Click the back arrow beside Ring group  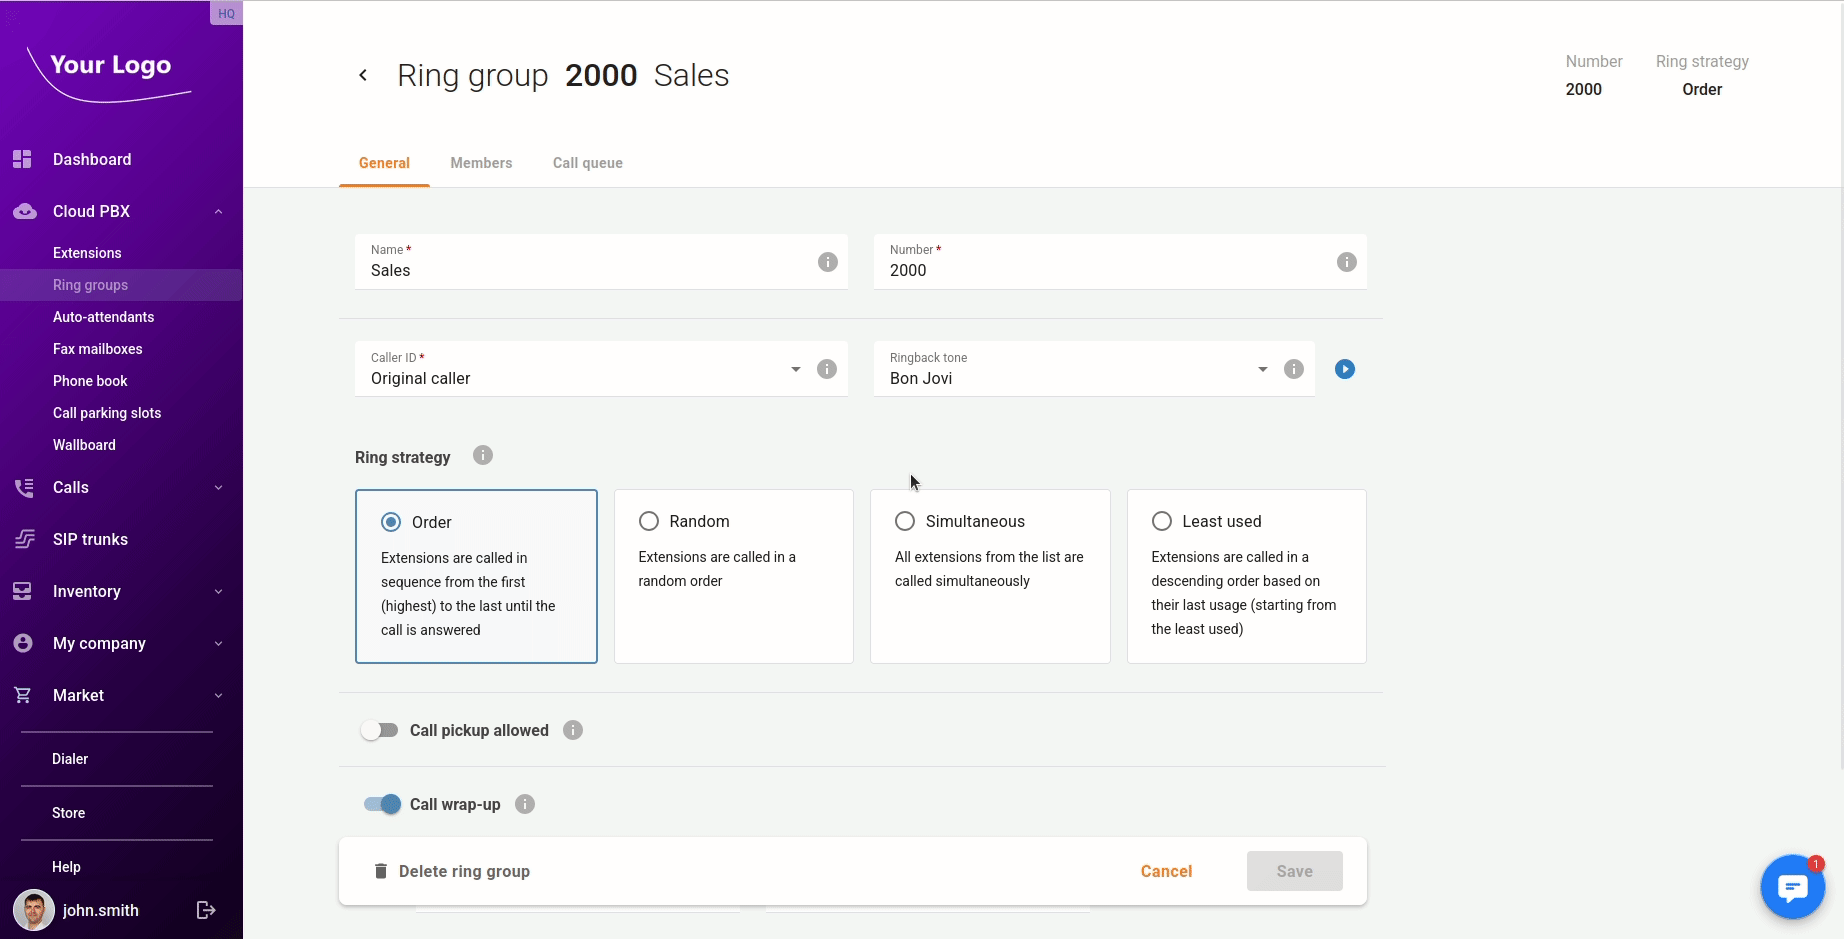click(x=363, y=75)
